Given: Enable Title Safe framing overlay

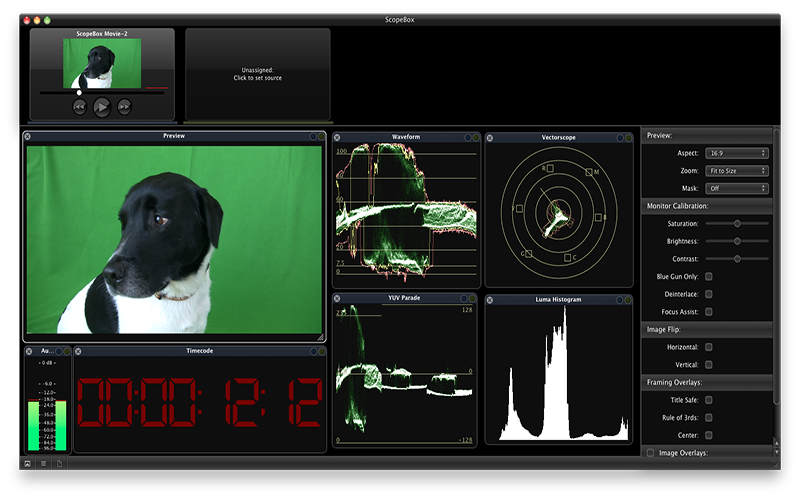Looking at the screenshot, I should click(709, 400).
